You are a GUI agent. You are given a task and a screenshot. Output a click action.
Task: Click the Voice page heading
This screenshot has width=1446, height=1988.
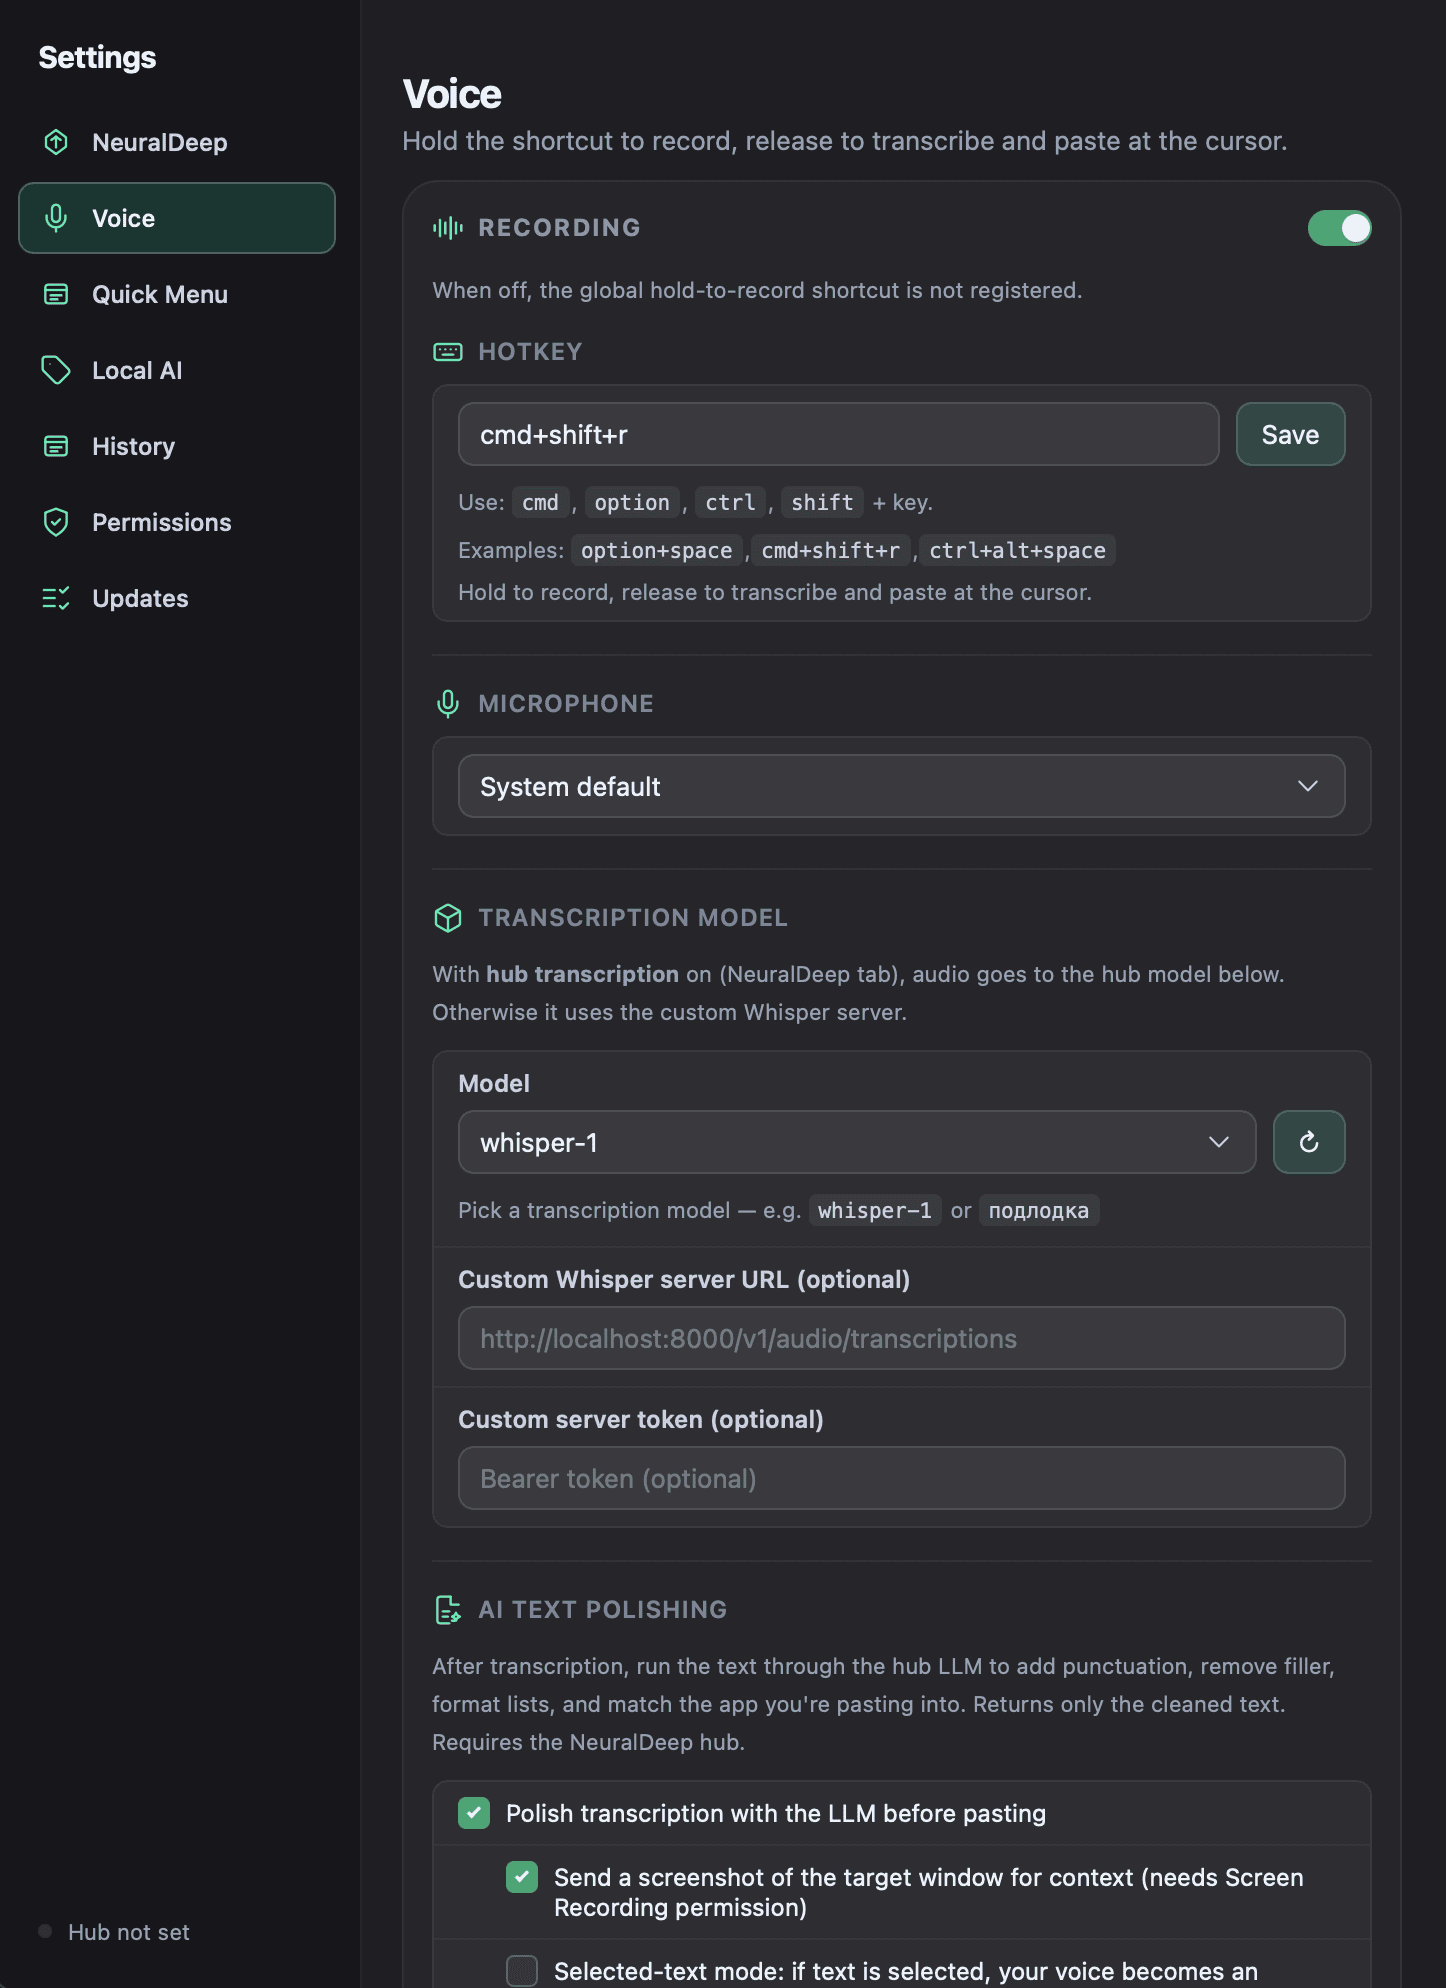coord(452,94)
